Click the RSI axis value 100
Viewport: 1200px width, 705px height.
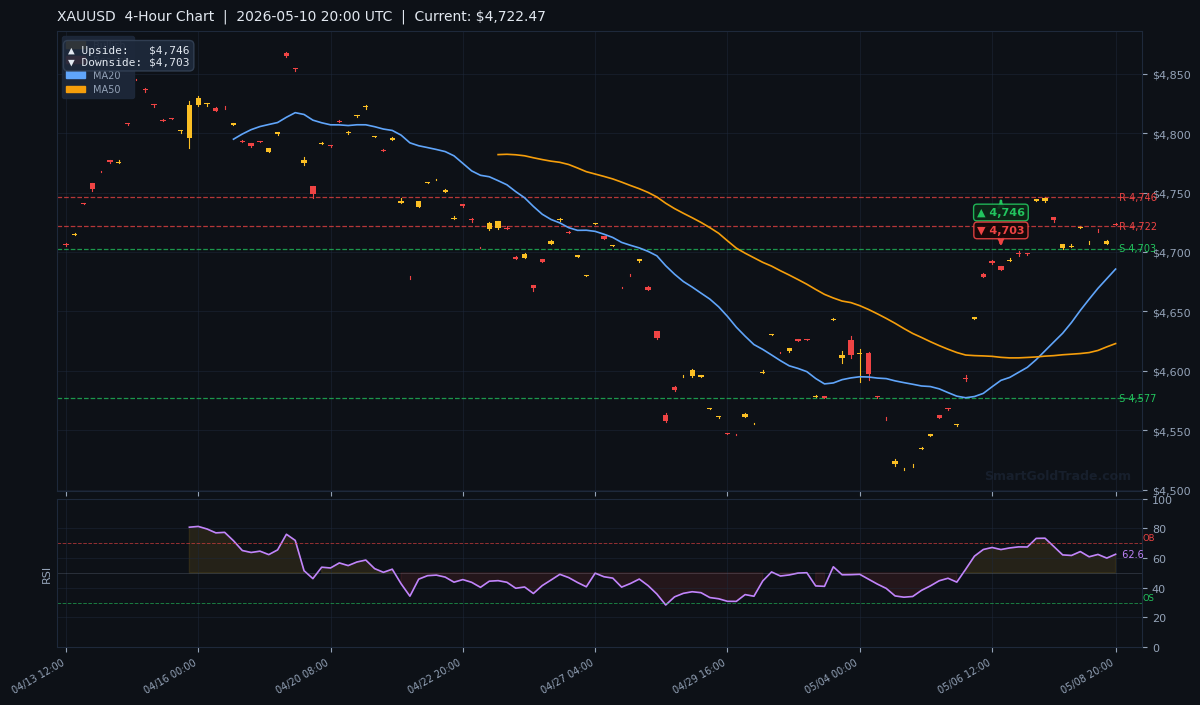pyautogui.click(x=1162, y=500)
